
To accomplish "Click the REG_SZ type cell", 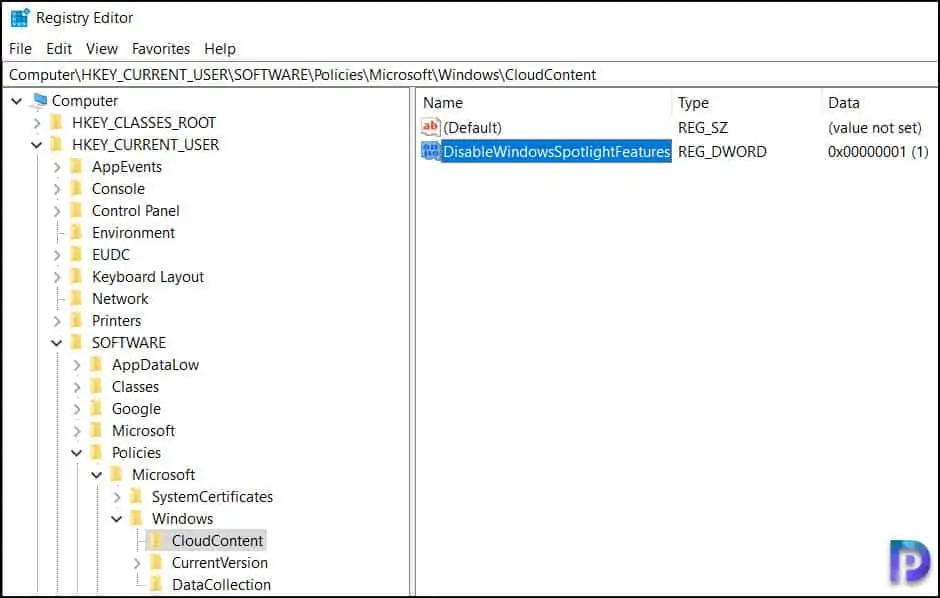I will coord(703,128).
